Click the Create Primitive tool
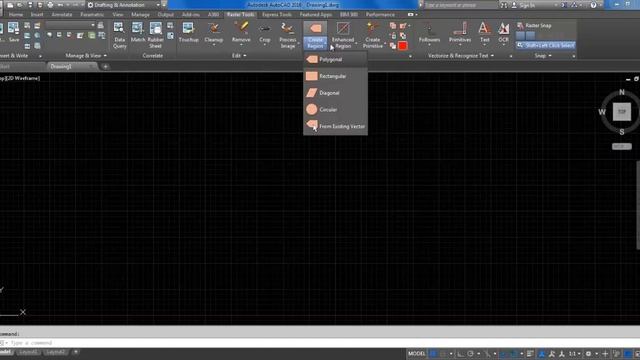This screenshot has height=360, width=640. pyautogui.click(x=373, y=36)
